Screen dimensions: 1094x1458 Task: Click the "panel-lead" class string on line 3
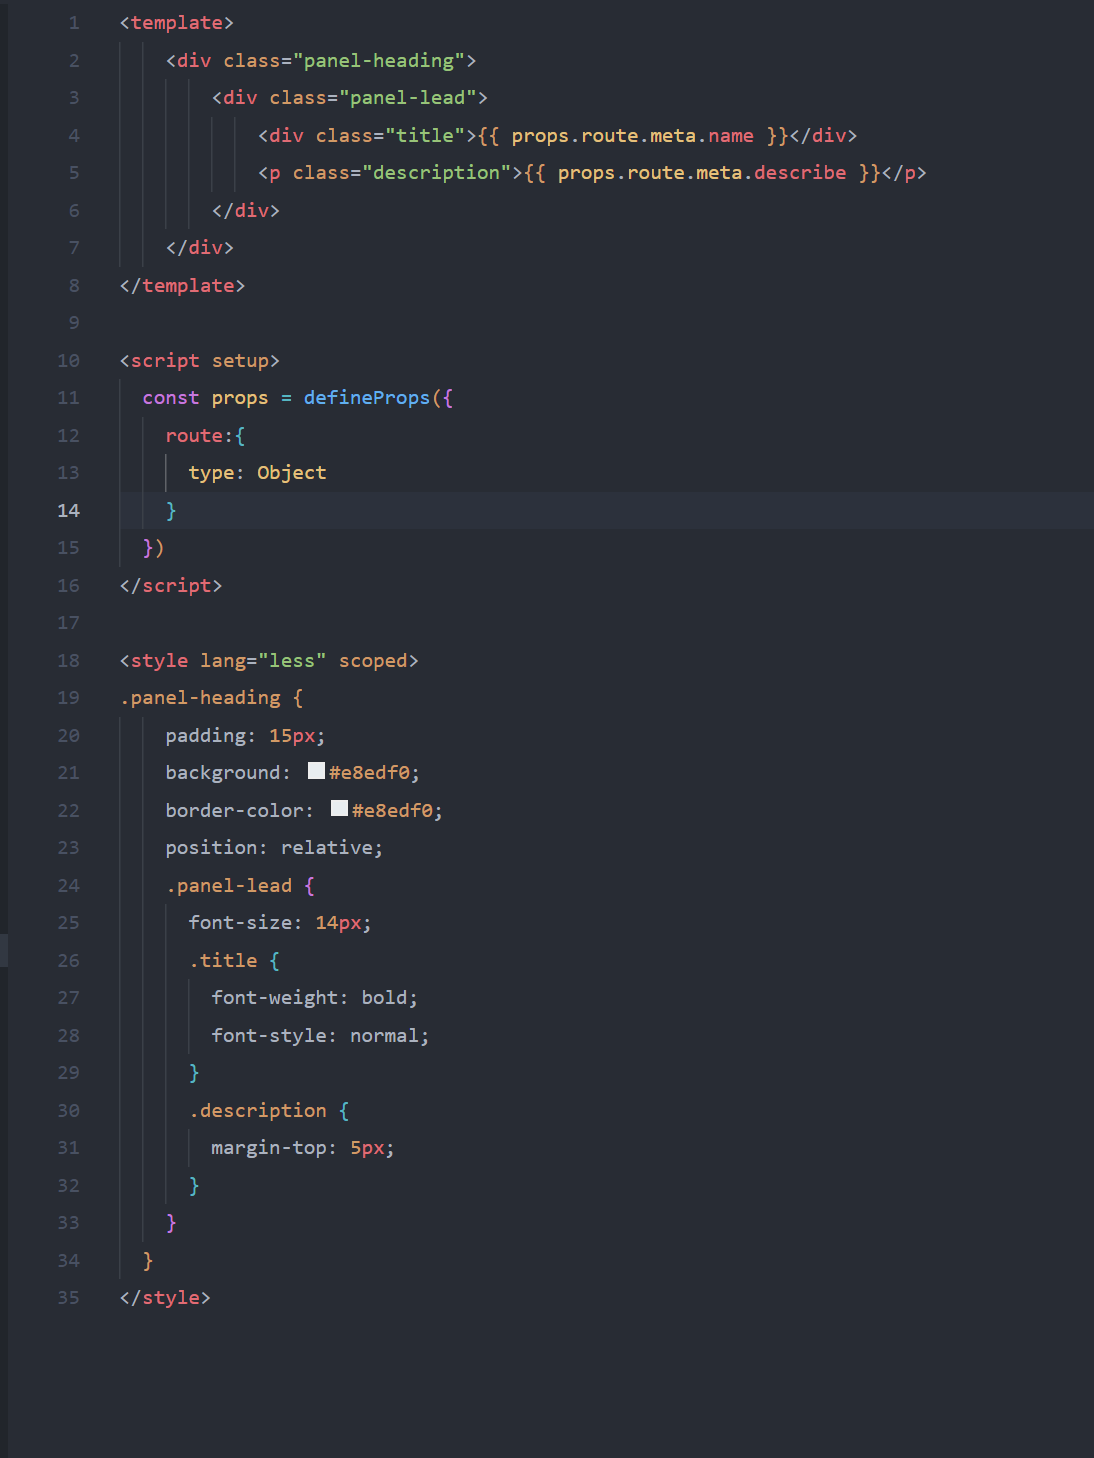[407, 97]
